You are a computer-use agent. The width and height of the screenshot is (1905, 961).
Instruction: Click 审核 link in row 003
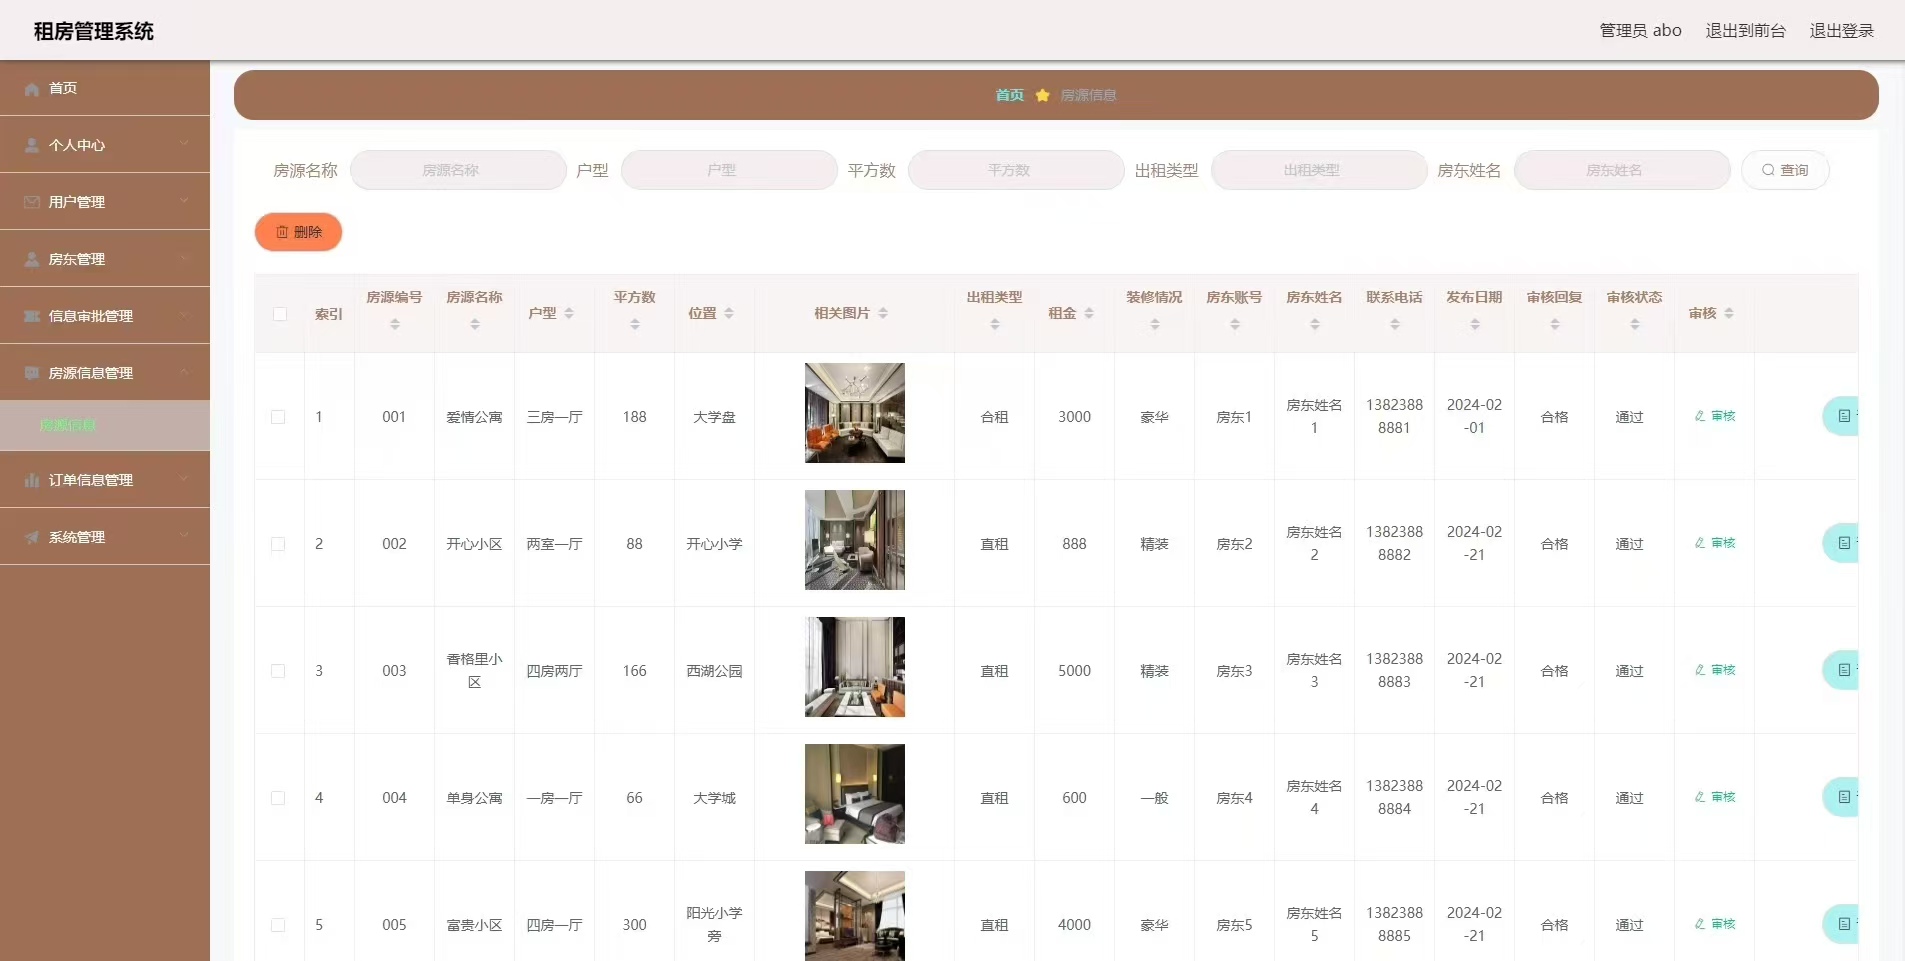pyautogui.click(x=1715, y=670)
